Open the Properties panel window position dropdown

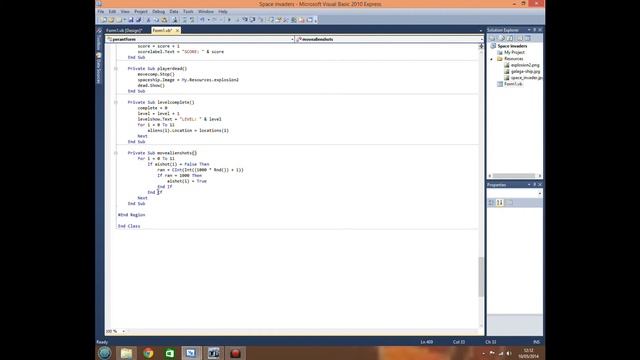click(x=529, y=185)
